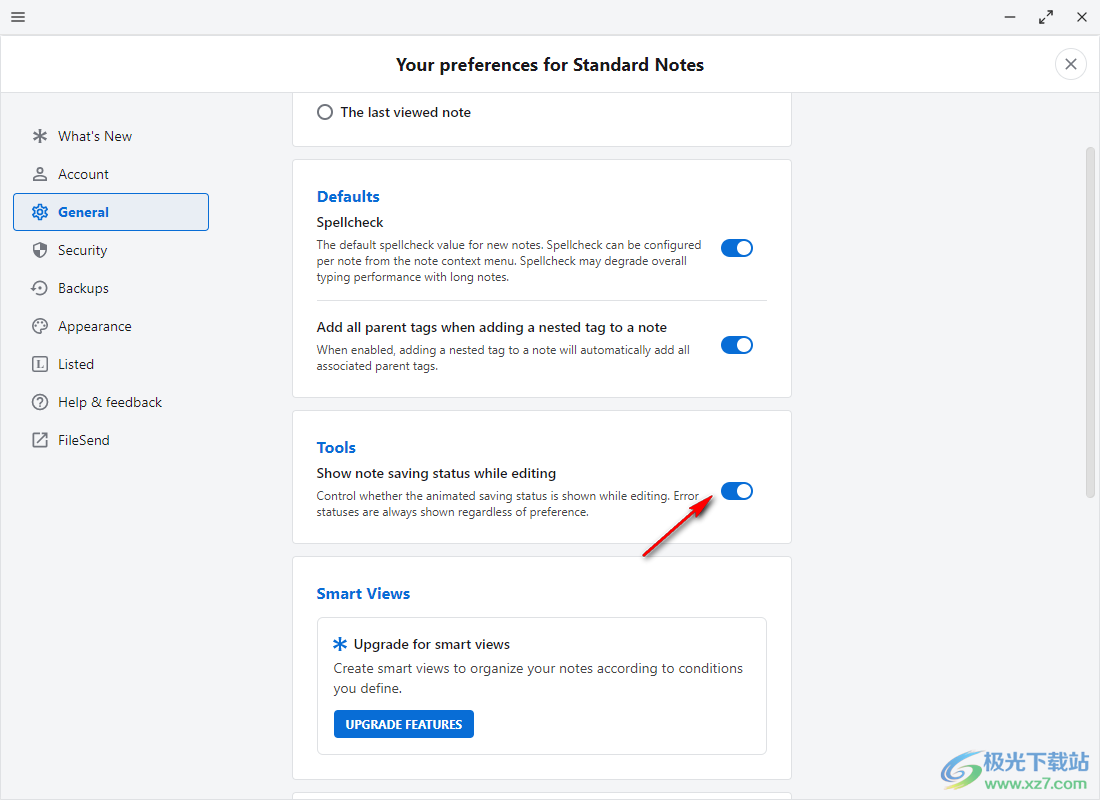The height and width of the screenshot is (800, 1100).
Task: Toggle 'Add all parent tags' switch
Action: [x=737, y=345]
